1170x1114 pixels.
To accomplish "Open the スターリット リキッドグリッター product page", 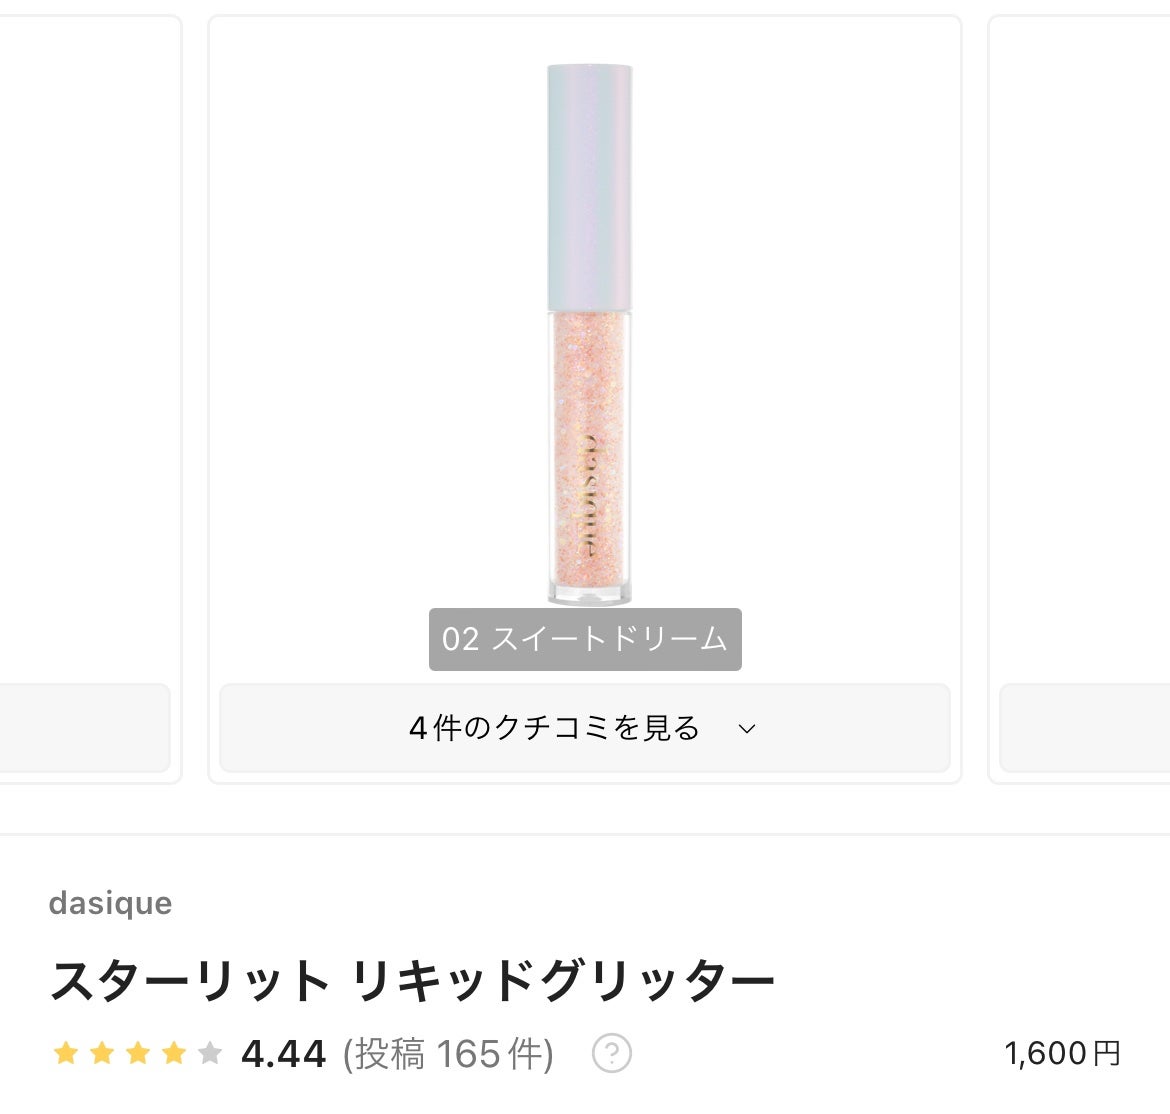I will [417, 978].
